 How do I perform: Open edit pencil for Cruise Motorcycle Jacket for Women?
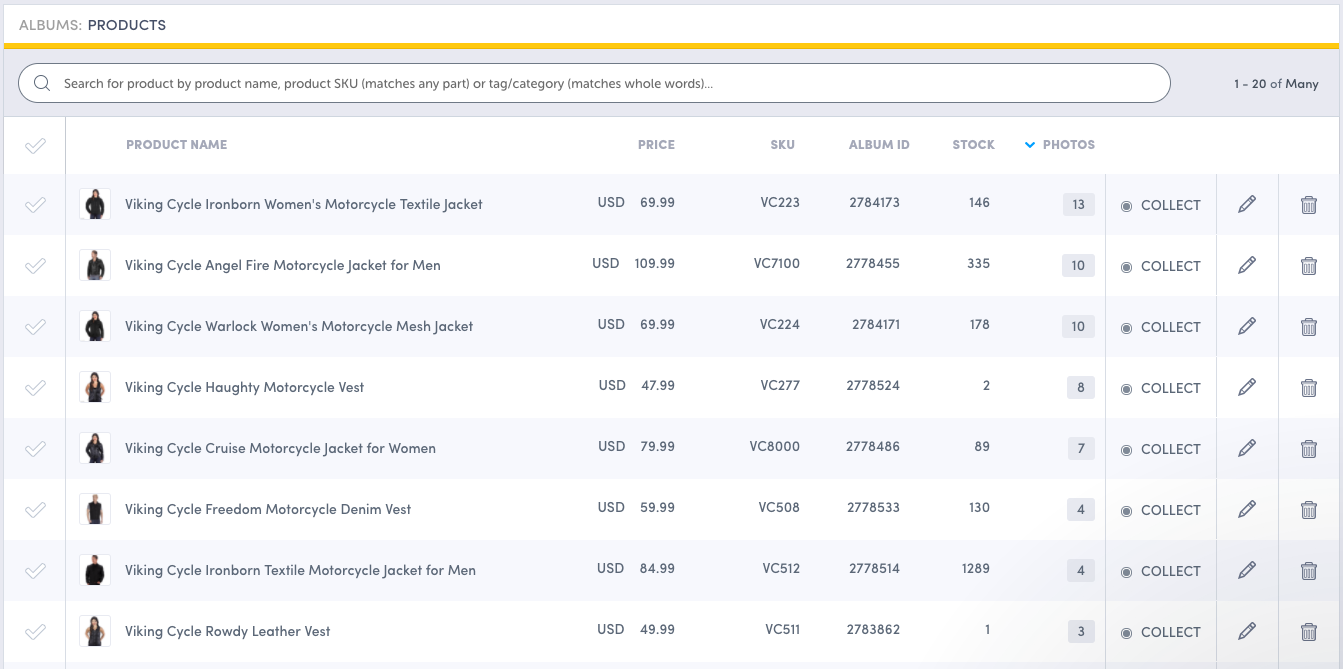point(1246,448)
